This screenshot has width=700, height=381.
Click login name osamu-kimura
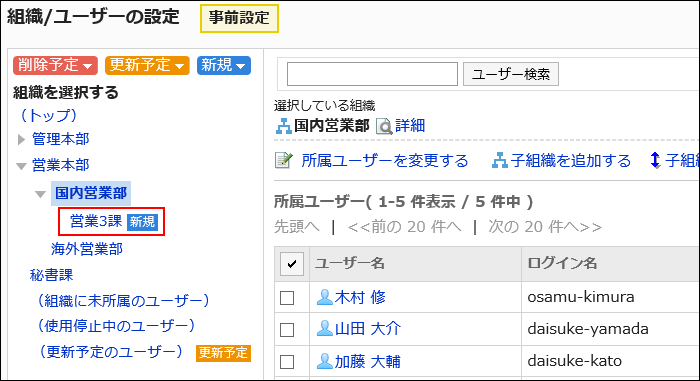(581, 297)
